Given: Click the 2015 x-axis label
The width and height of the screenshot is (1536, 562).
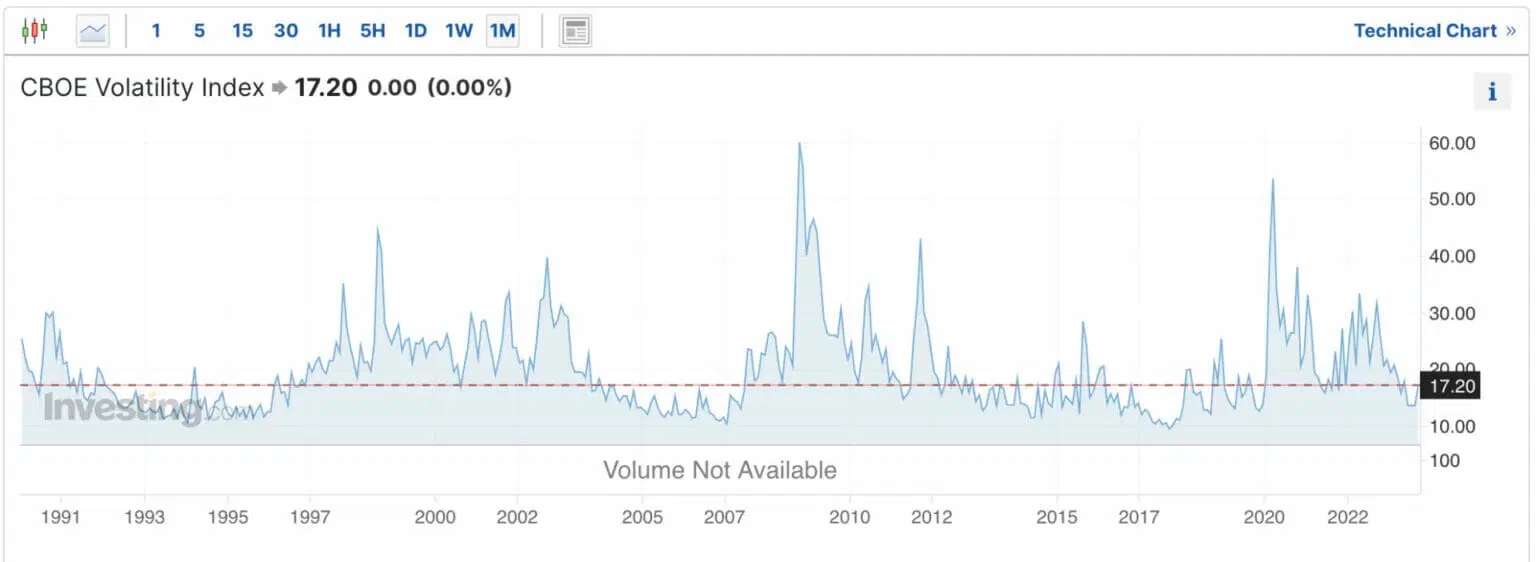Looking at the screenshot, I should [1057, 517].
